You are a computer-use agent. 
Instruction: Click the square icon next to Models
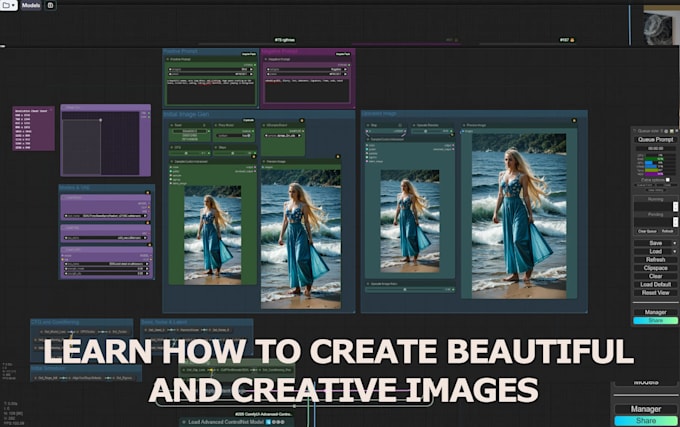point(51,5)
